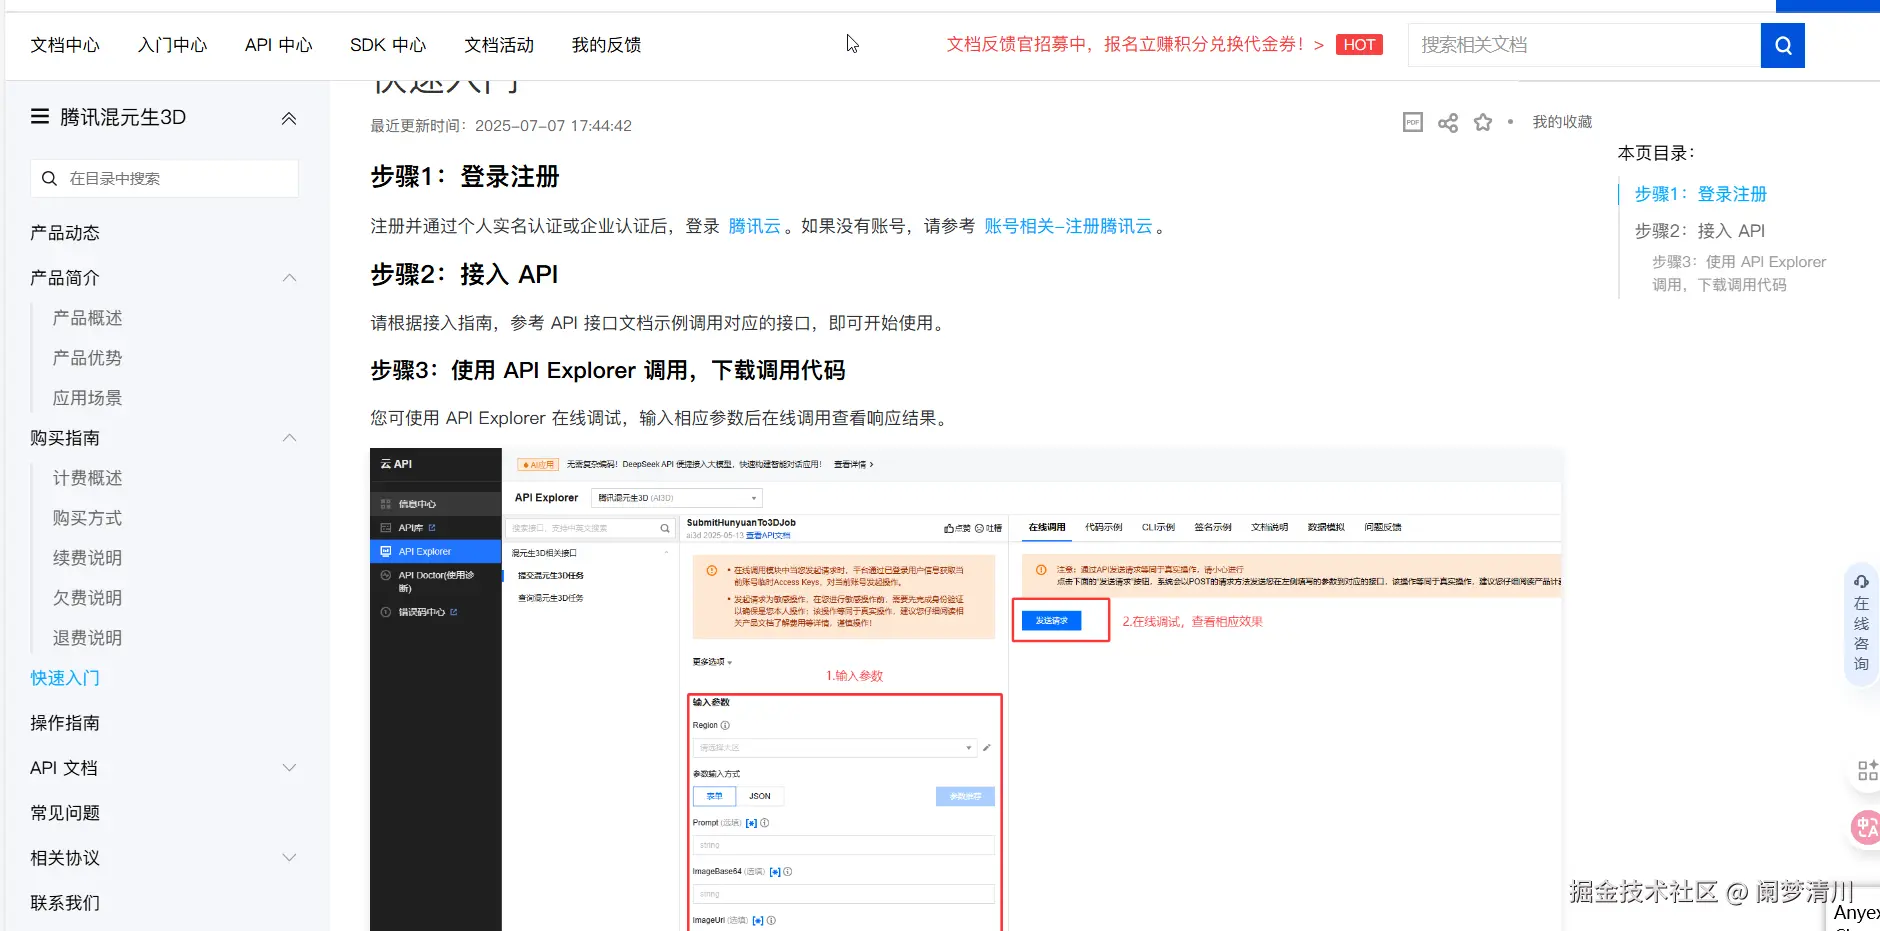
Task: Select 产品优势 in sidebar
Action: click(x=87, y=358)
